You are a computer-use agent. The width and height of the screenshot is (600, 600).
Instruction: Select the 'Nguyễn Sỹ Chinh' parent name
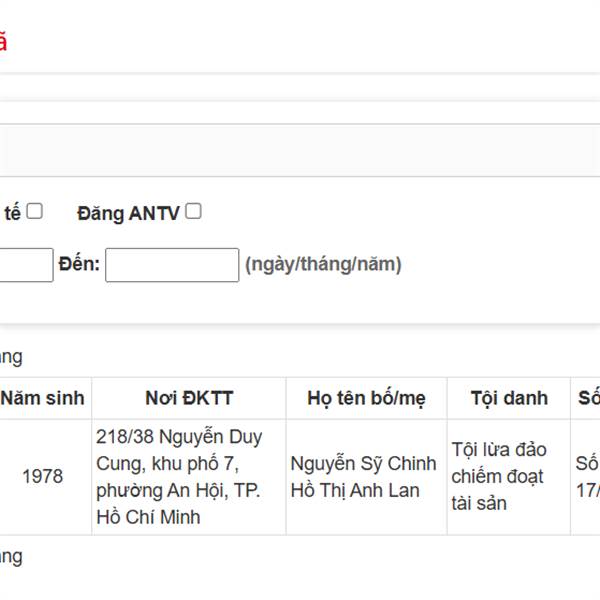(364, 463)
